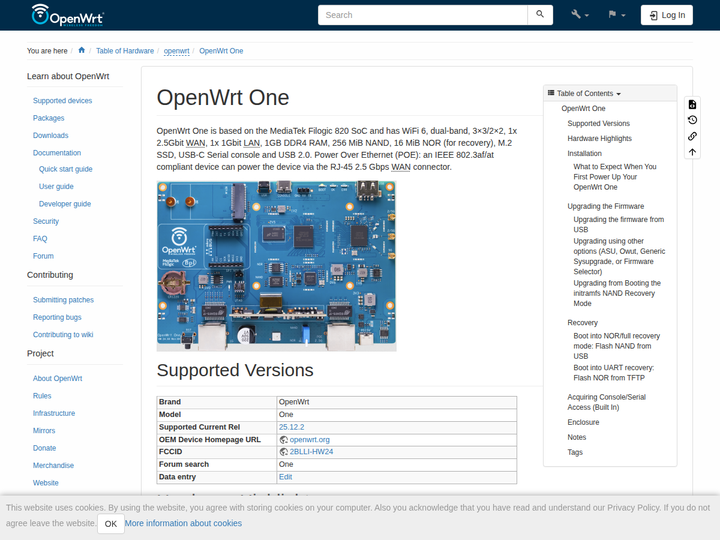720x540 pixels.
Task: Open Rules sidebar link
Action: (x=42, y=396)
